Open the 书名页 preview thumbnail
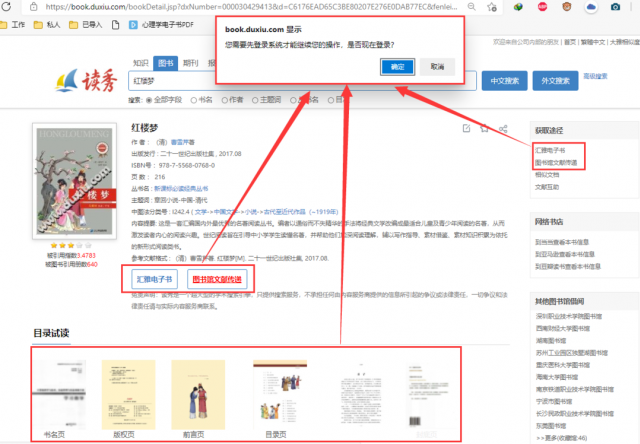640x444 pixels. click(59, 395)
